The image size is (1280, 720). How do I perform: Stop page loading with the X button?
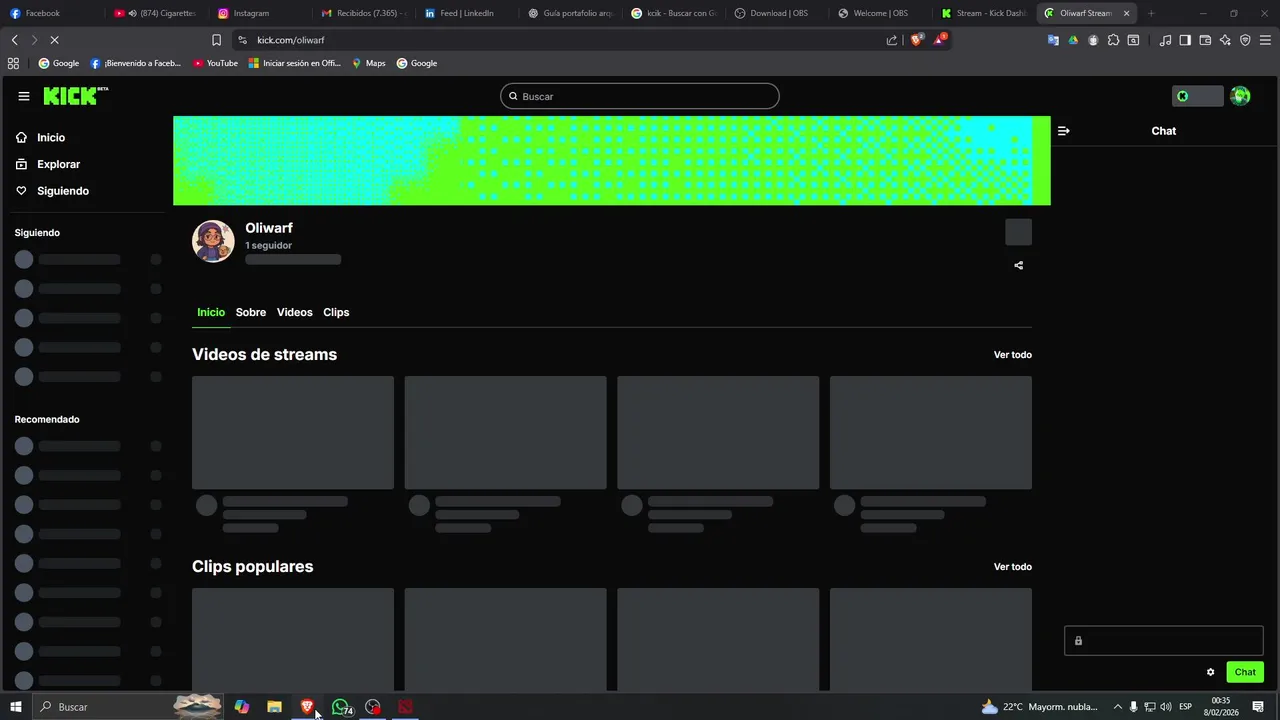53,40
